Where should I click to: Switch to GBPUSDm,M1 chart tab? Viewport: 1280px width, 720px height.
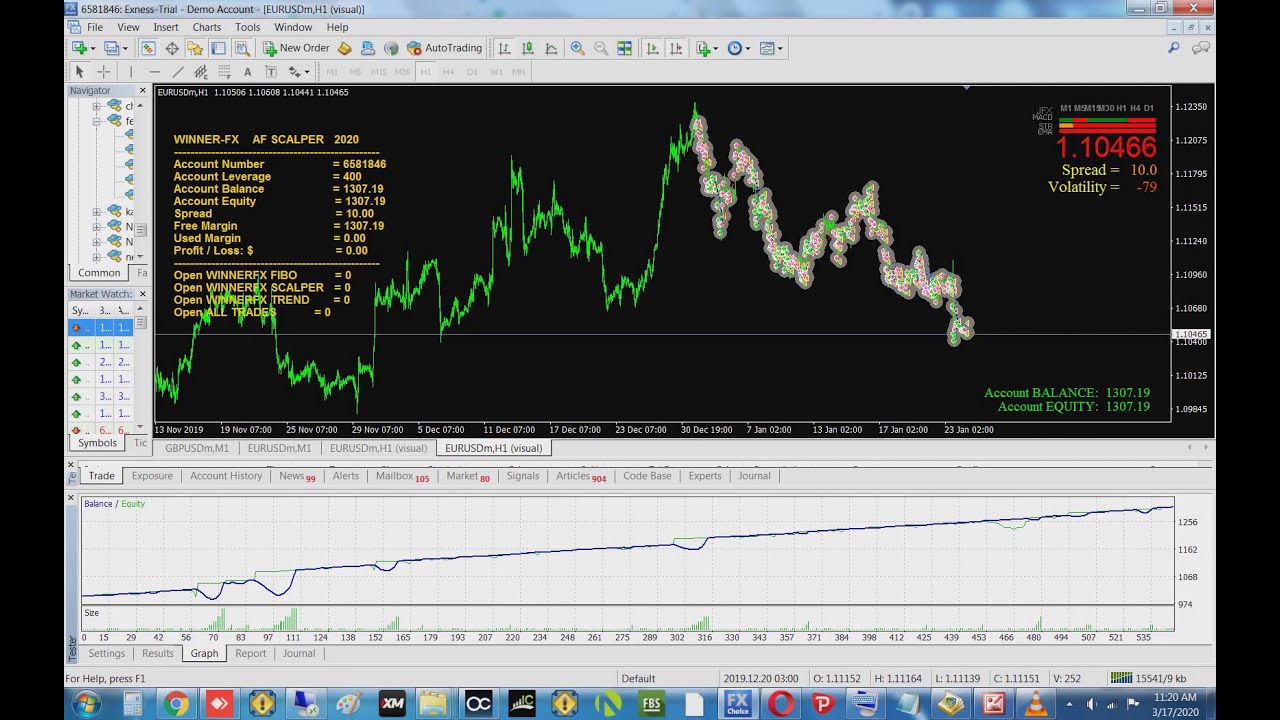coord(197,448)
